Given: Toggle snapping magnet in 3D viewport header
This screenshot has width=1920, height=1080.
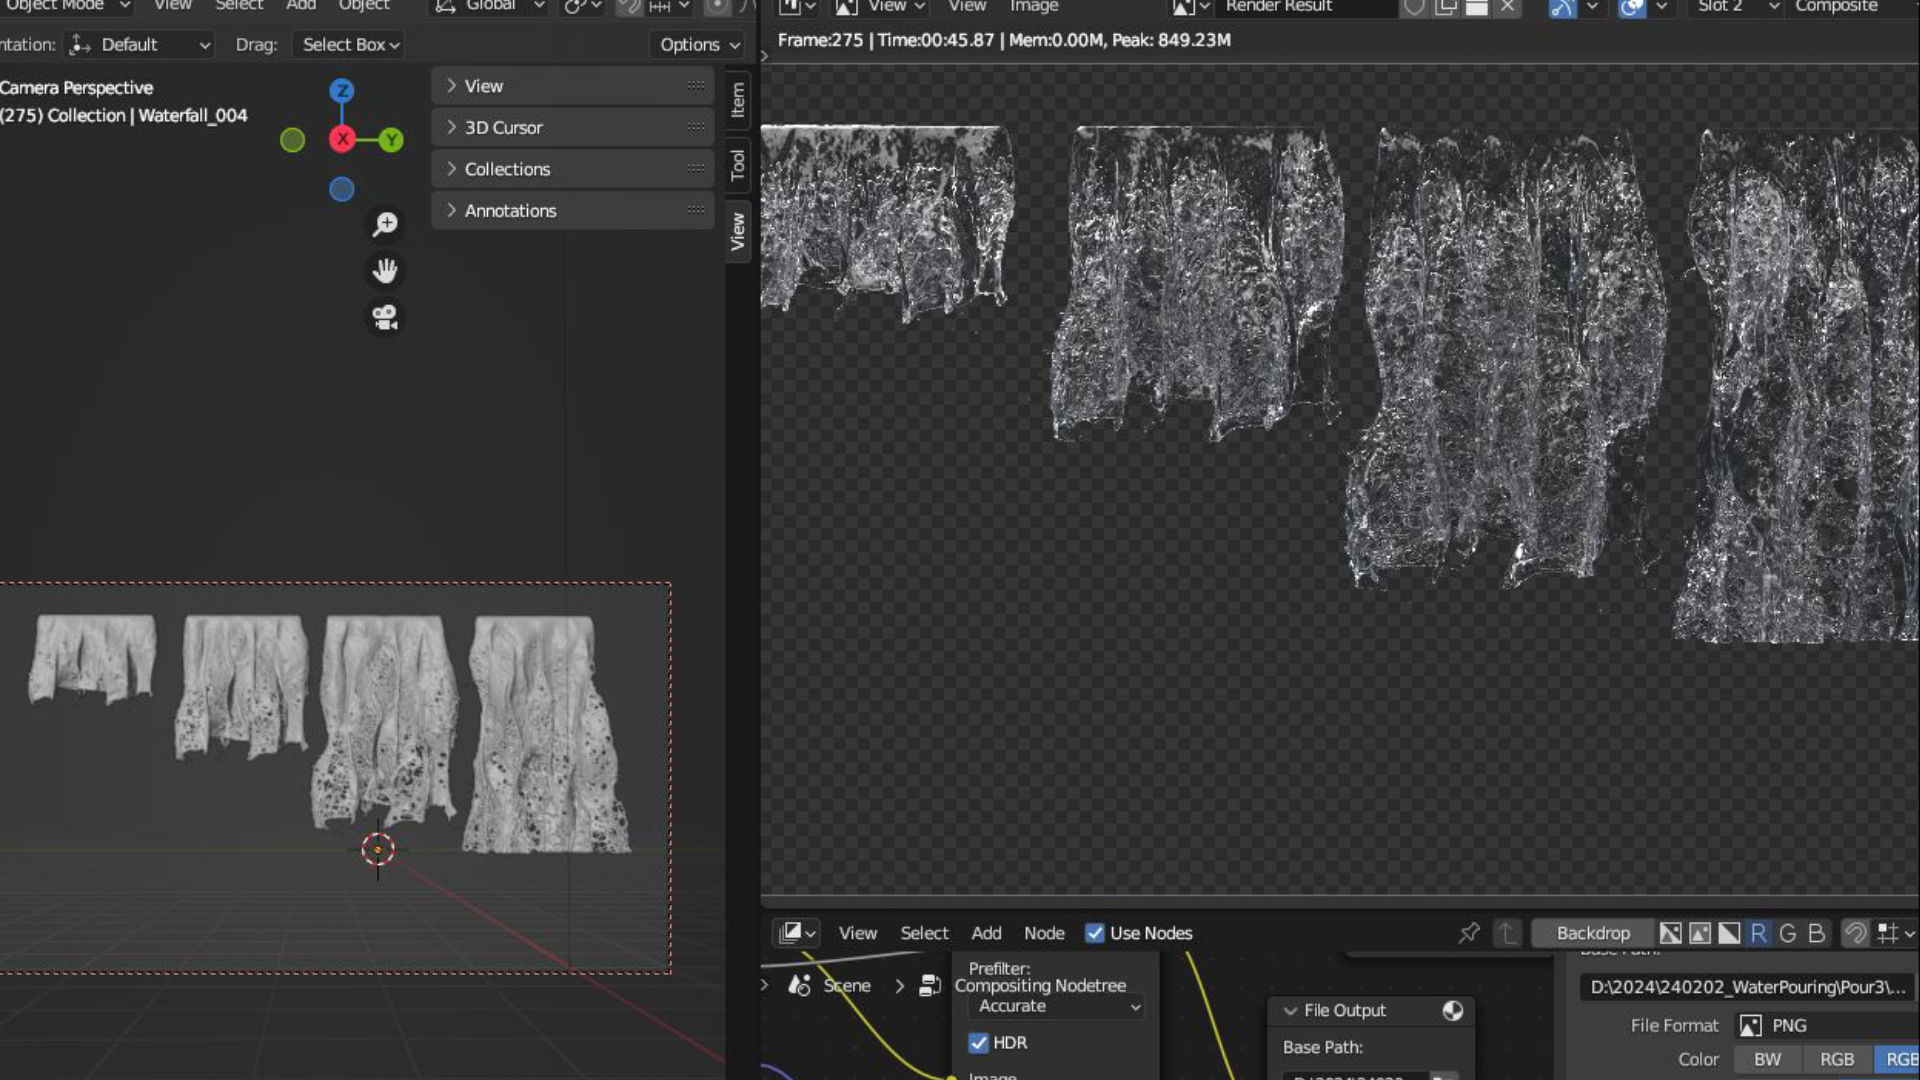Looking at the screenshot, I should tap(629, 7).
